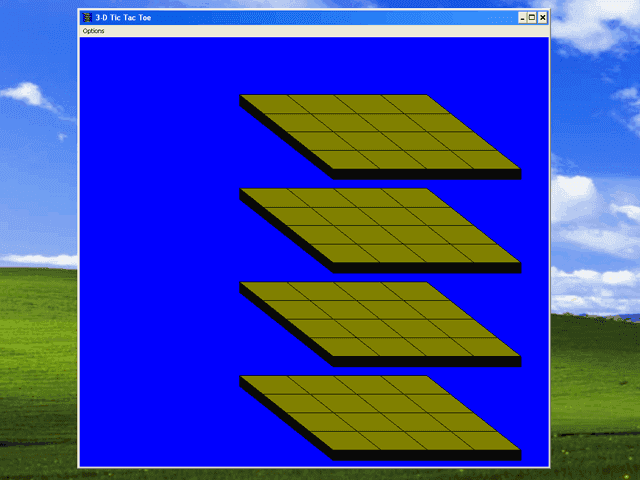Mark front-right corner cell of top board
The image size is (640, 480).
(x=486, y=160)
